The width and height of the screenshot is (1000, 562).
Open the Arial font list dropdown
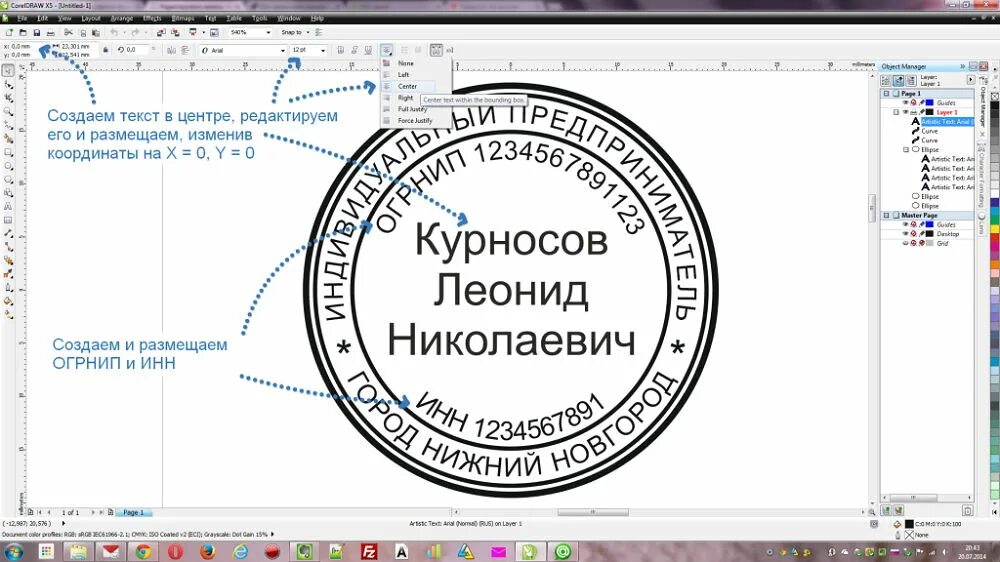(x=283, y=50)
